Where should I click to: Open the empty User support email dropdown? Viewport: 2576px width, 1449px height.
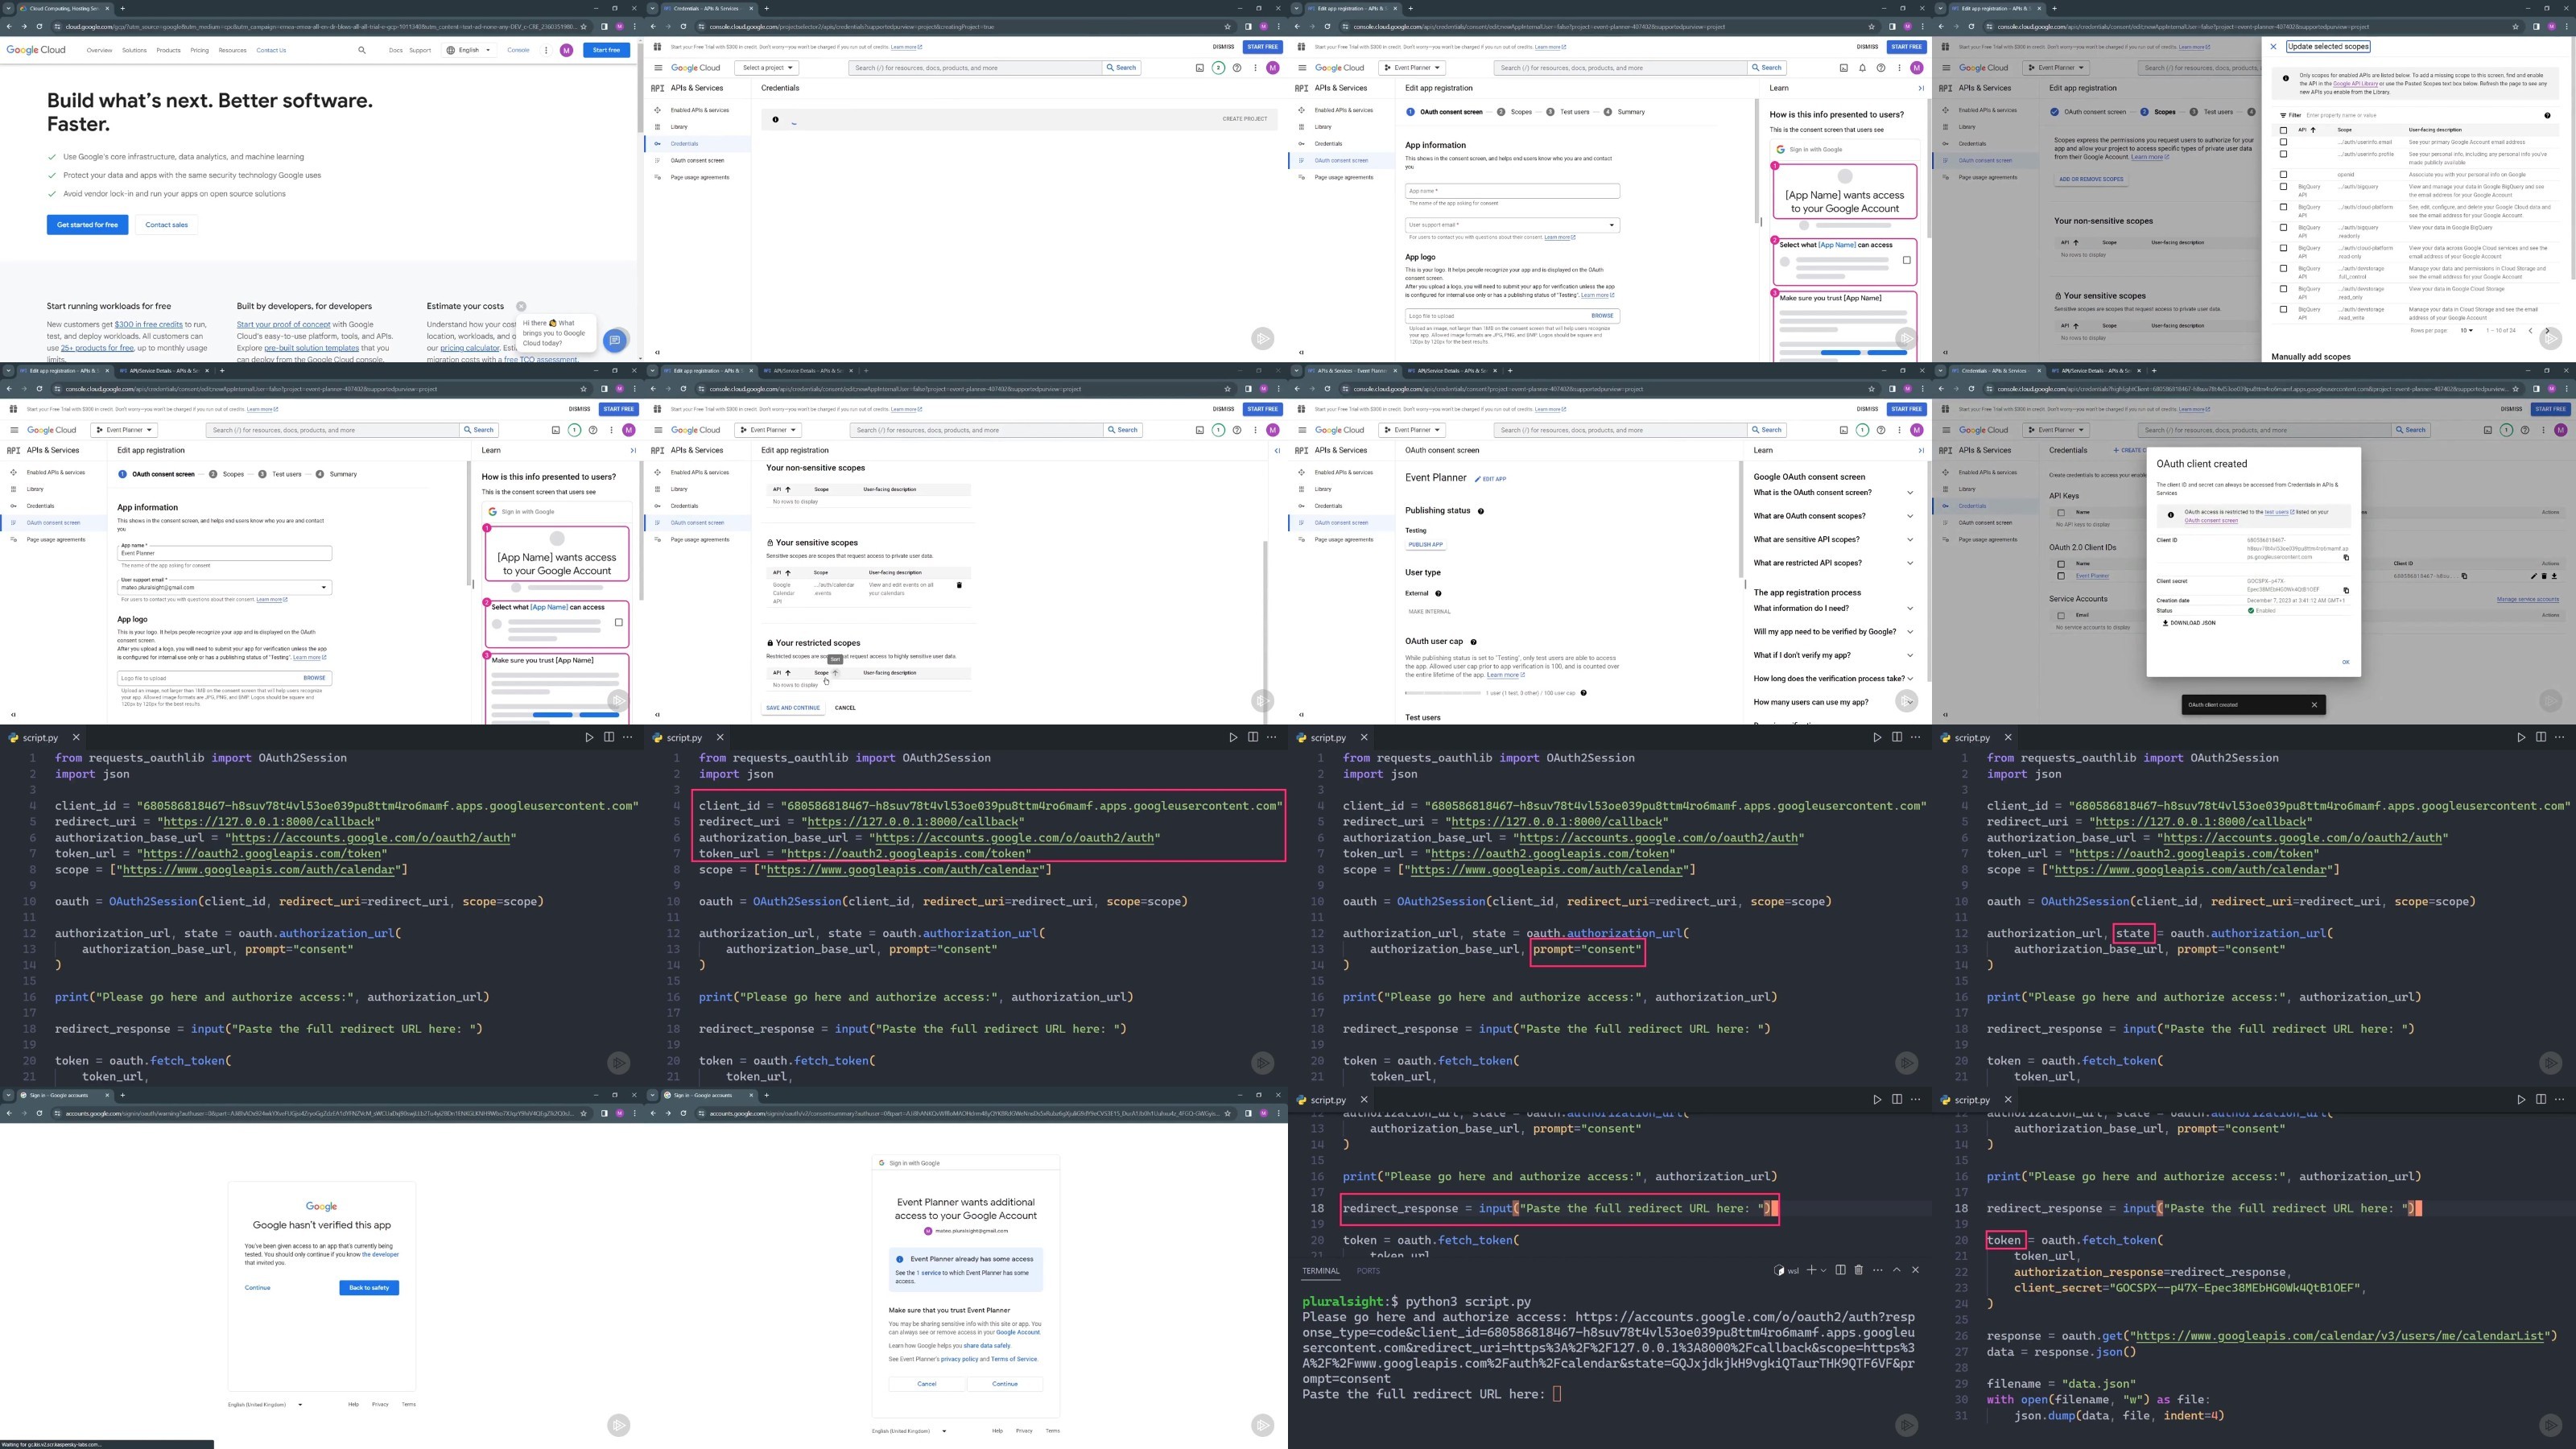(x=1512, y=225)
